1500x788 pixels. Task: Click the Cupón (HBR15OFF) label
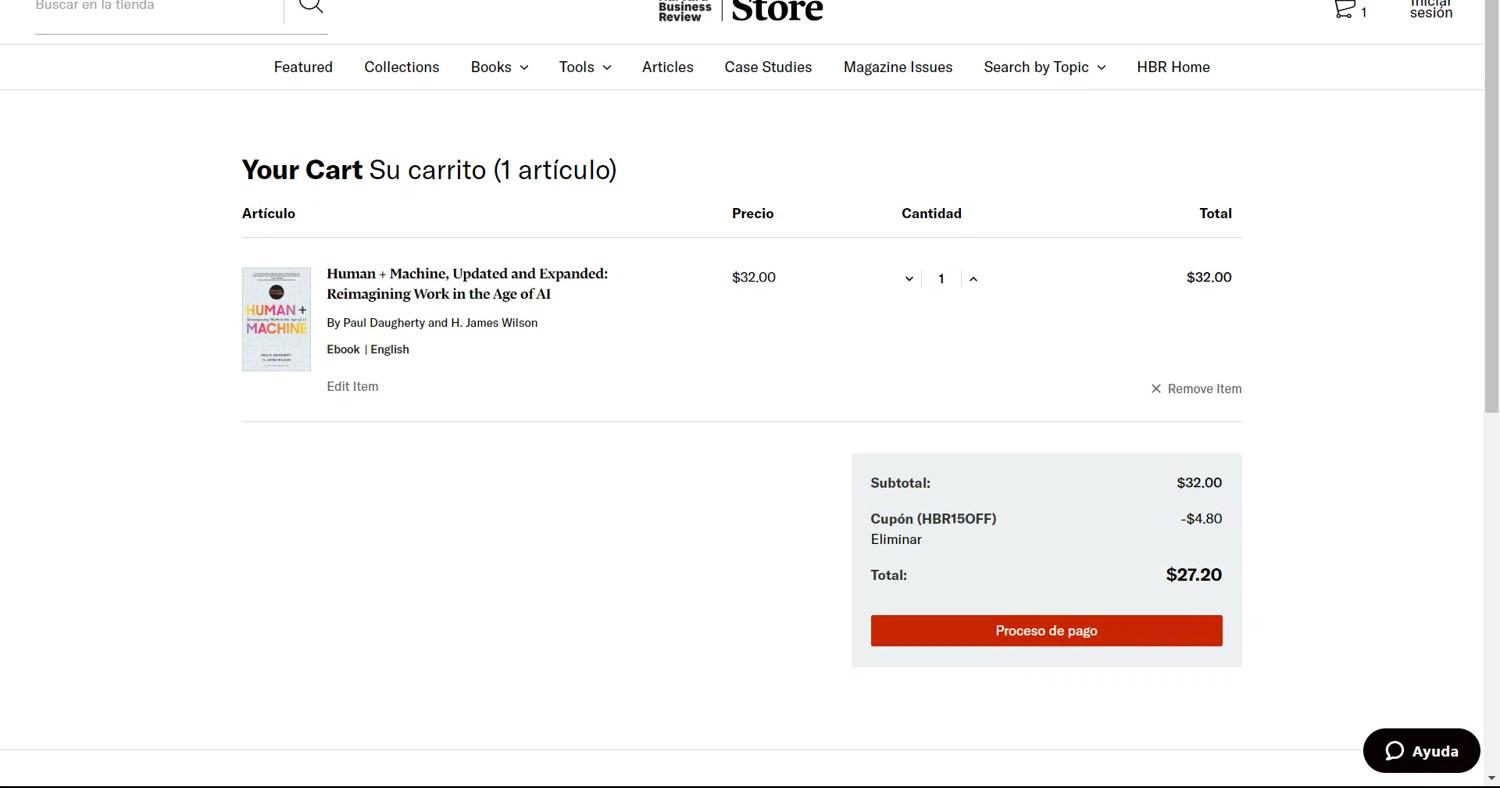pyautogui.click(x=933, y=519)
